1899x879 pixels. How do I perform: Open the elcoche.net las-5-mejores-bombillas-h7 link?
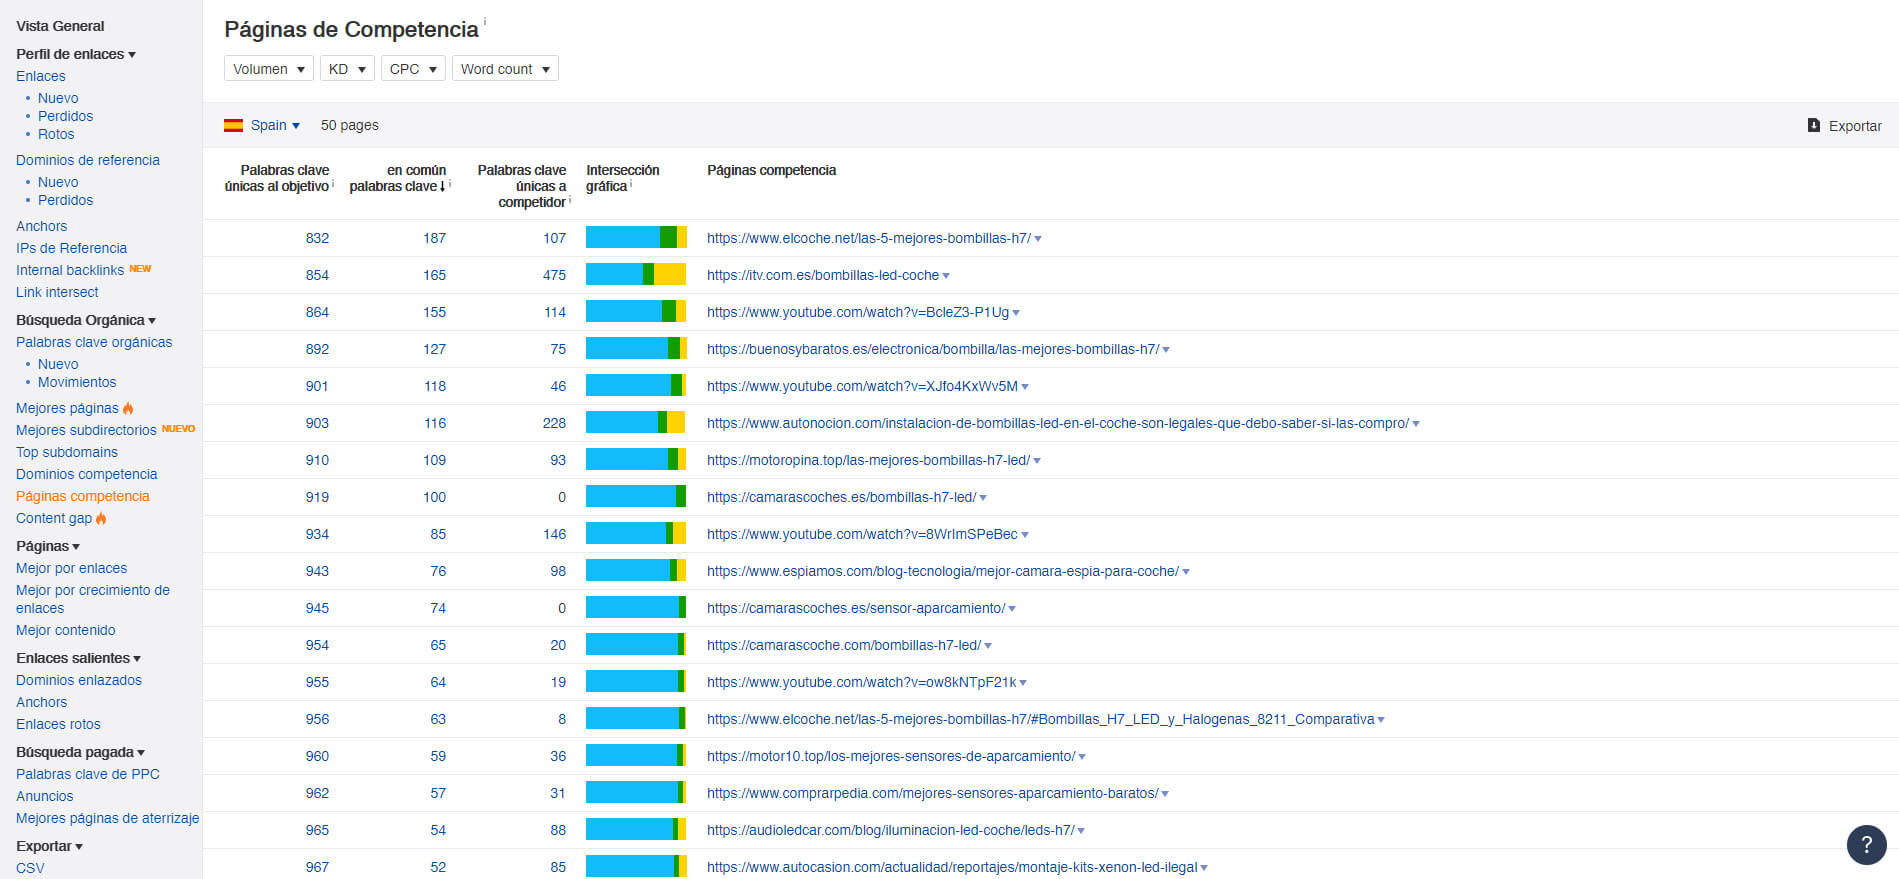pyautogui.click(x=869, y=238)
